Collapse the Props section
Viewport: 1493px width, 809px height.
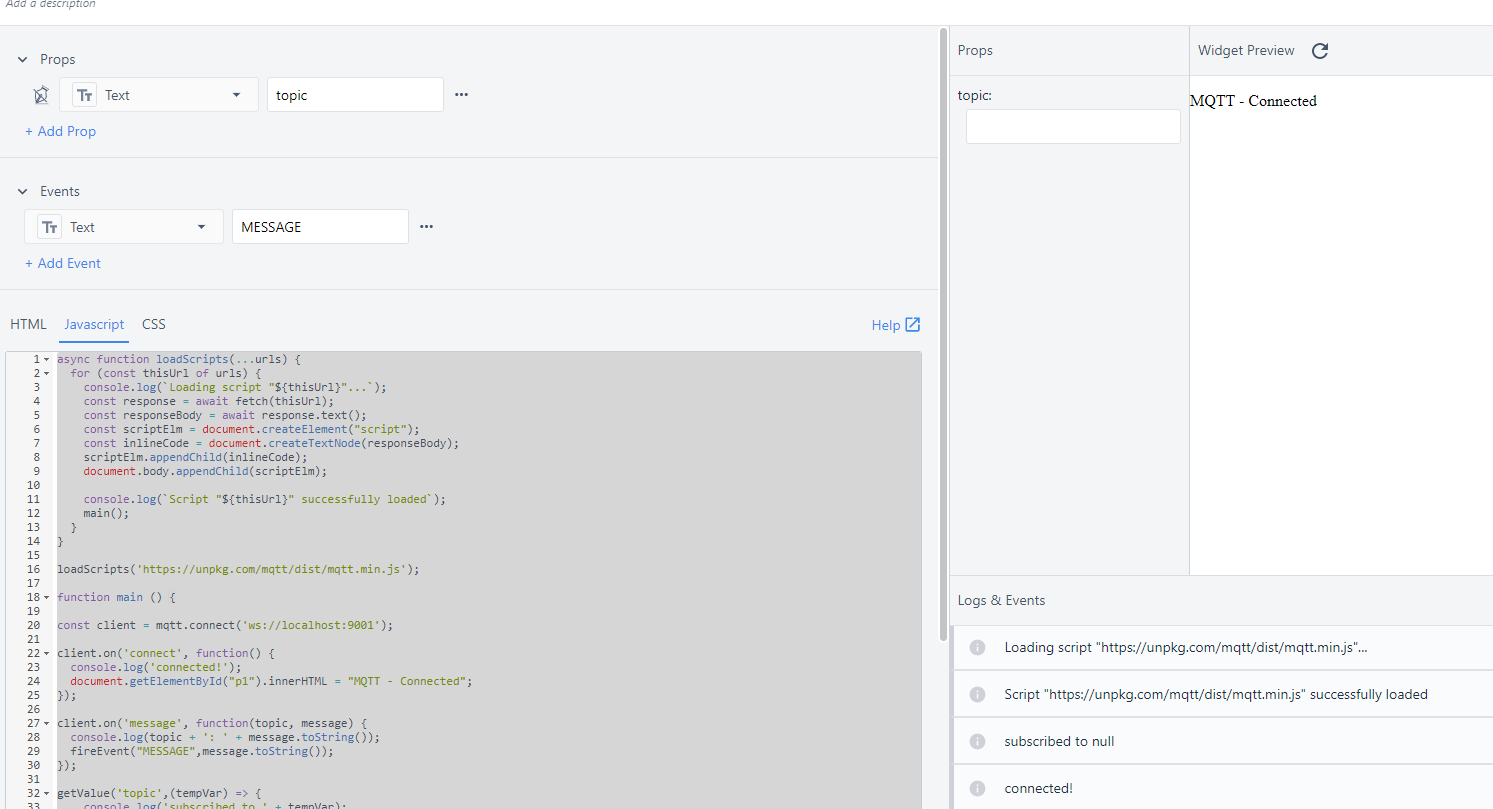click(23, 60)
